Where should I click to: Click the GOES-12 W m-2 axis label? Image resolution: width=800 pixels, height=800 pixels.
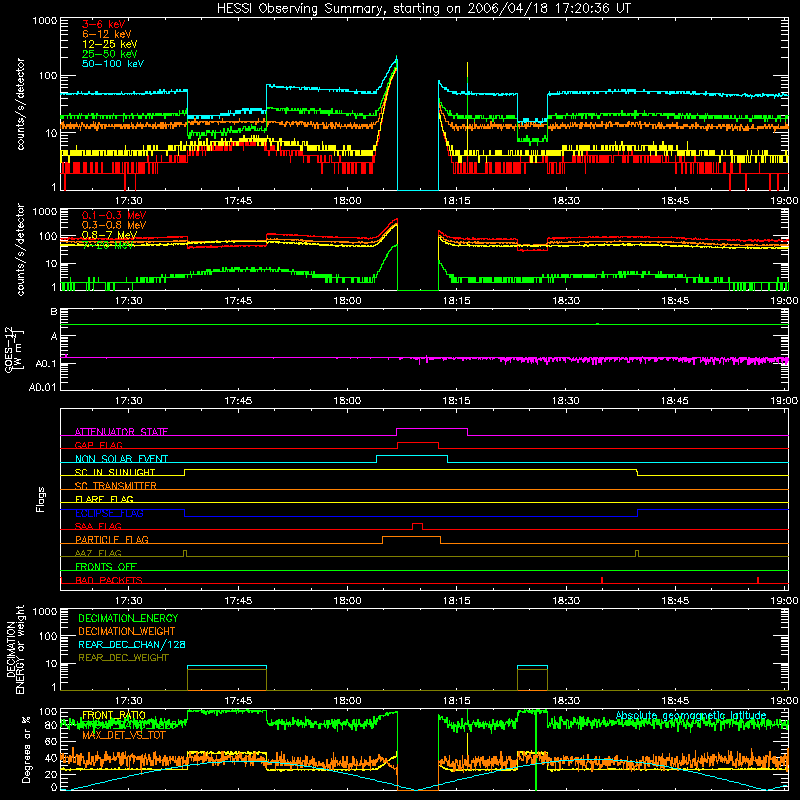click(14, 349)
